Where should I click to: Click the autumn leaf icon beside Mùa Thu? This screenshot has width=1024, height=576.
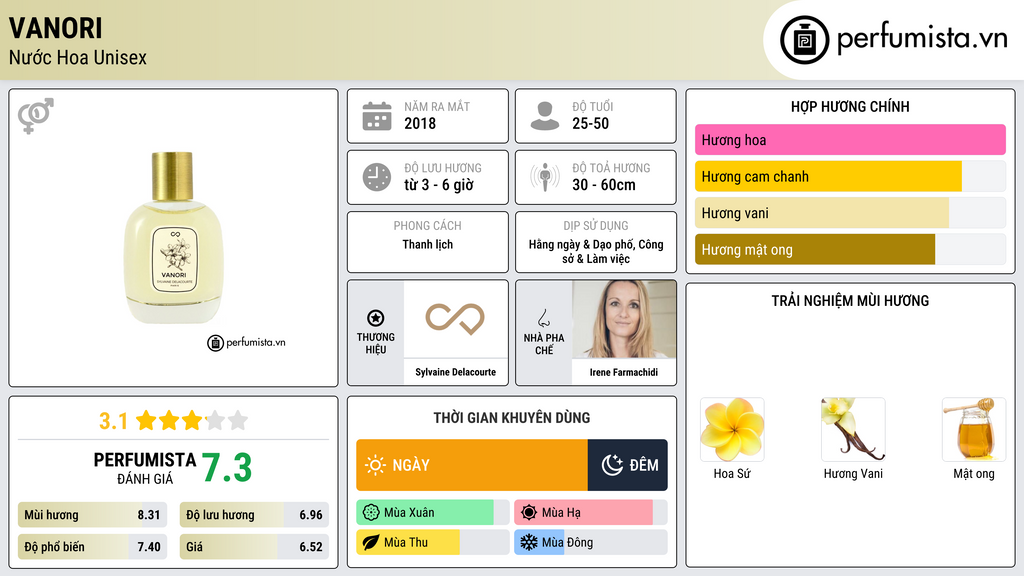(370, 542)
